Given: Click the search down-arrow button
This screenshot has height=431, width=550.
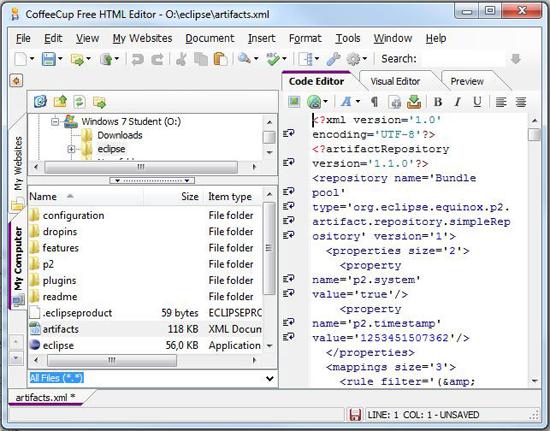Looking at the screenshot, I should pyautogui.click(x=516, y=59).
